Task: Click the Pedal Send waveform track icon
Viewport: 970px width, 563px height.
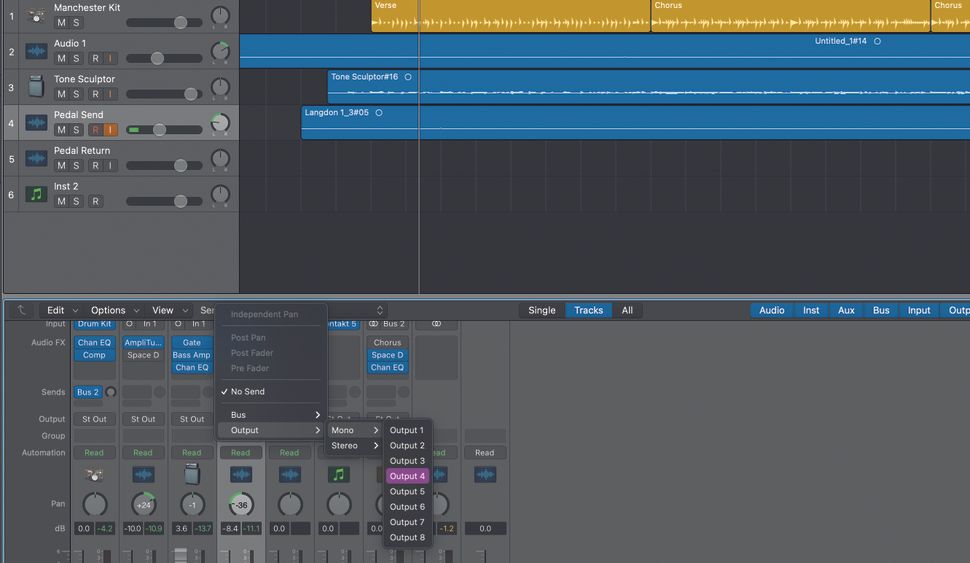Action: click(36, 122)
